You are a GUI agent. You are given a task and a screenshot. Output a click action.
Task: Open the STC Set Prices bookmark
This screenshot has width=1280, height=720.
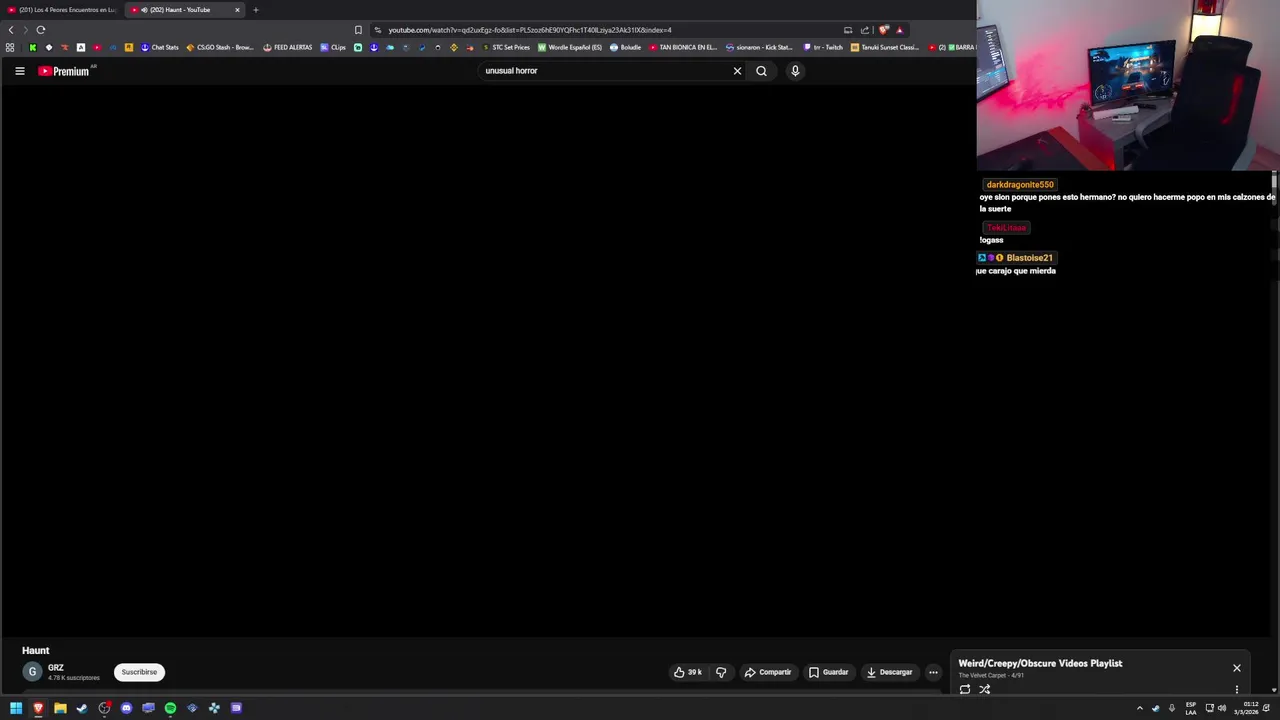[x=506, y=47]
